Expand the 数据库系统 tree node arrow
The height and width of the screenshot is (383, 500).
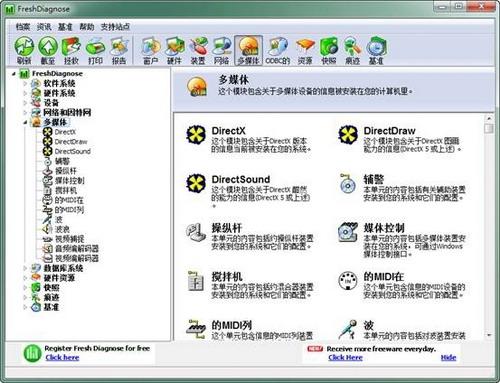(25, 268)
